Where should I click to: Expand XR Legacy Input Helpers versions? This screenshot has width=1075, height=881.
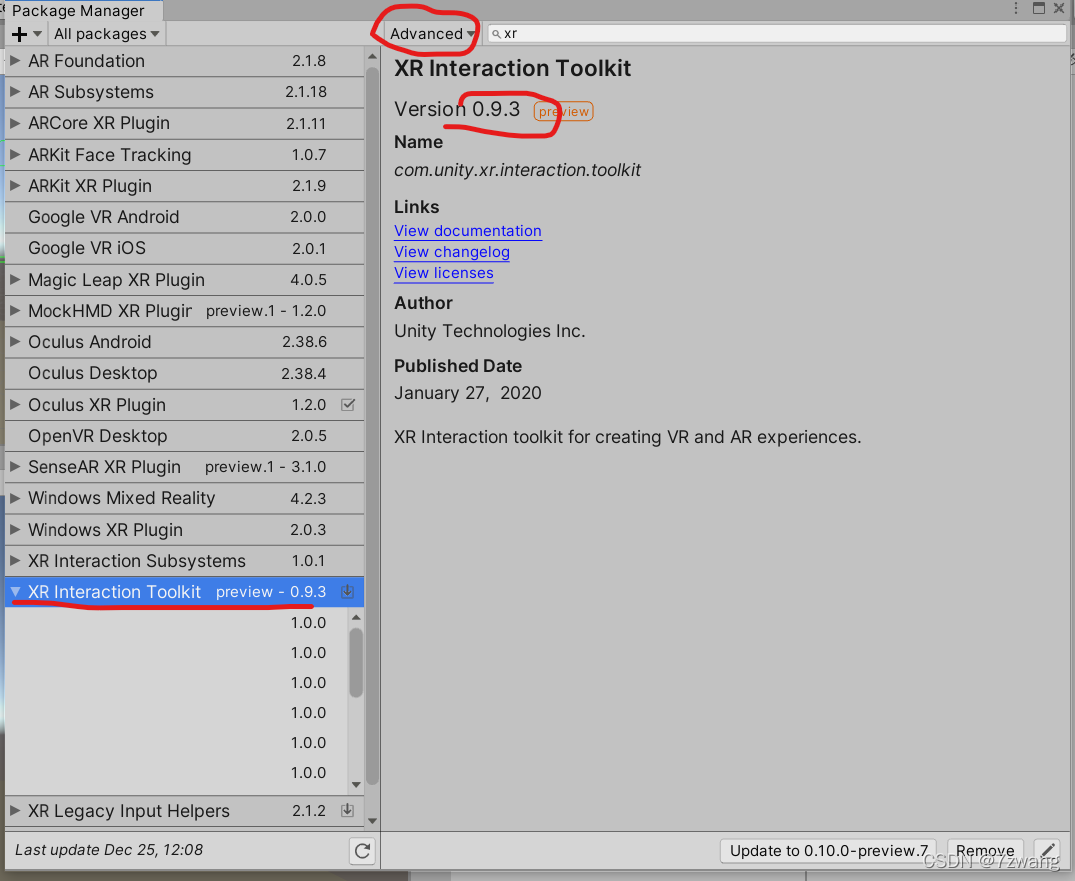coord(14,810)
